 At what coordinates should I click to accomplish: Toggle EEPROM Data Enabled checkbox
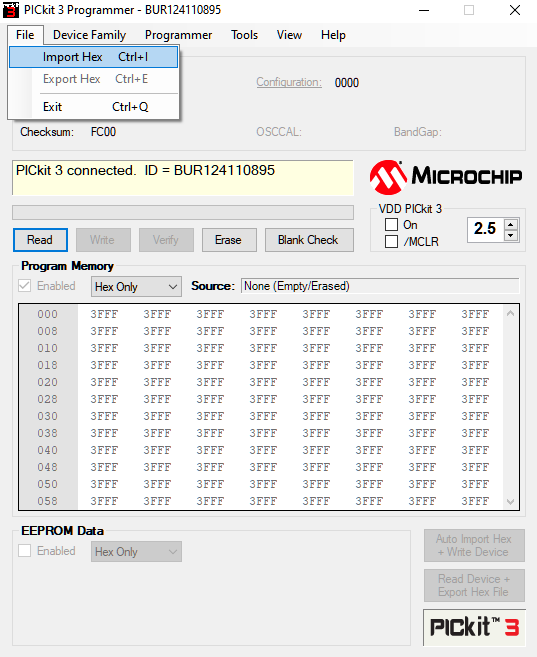pyautogui.click(x=25, y=551)
